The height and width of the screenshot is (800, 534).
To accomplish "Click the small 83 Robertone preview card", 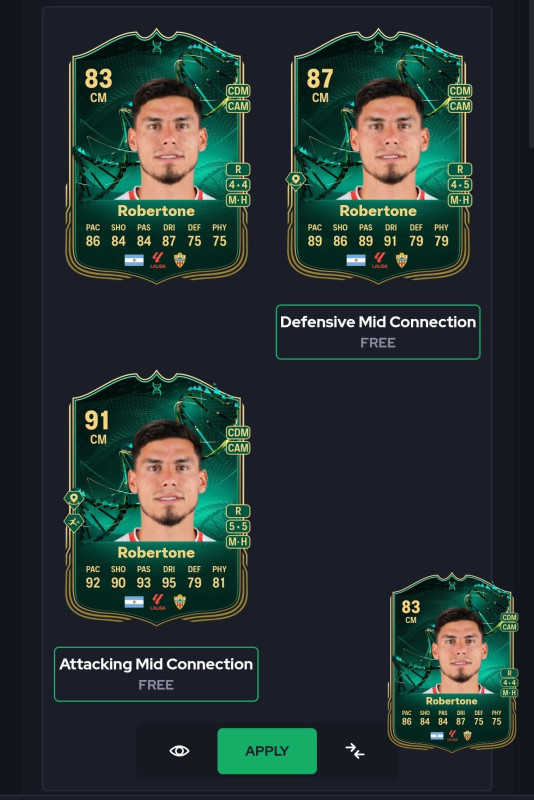I will click(x=452, y=662).
